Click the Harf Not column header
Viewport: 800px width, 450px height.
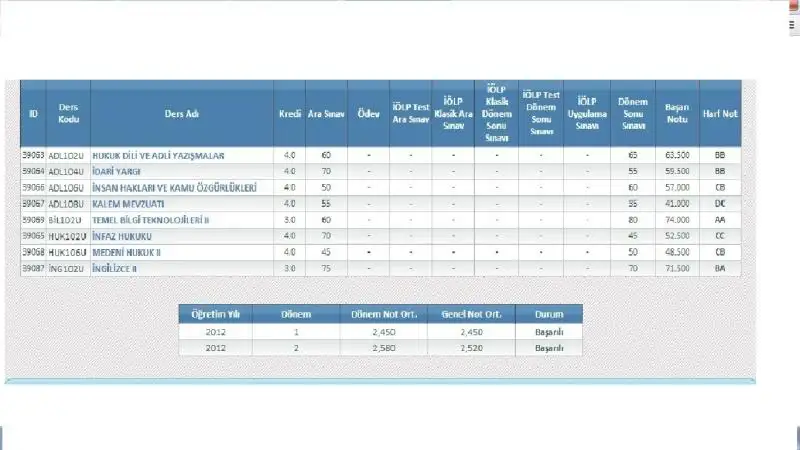tap(720, 114)
